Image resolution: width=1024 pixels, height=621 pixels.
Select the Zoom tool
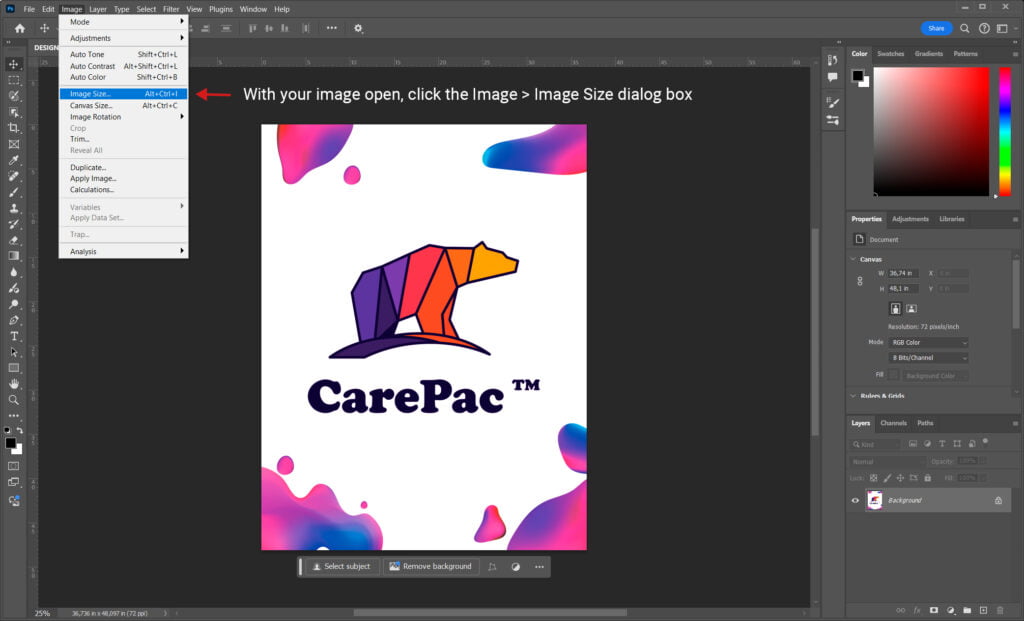14,400
